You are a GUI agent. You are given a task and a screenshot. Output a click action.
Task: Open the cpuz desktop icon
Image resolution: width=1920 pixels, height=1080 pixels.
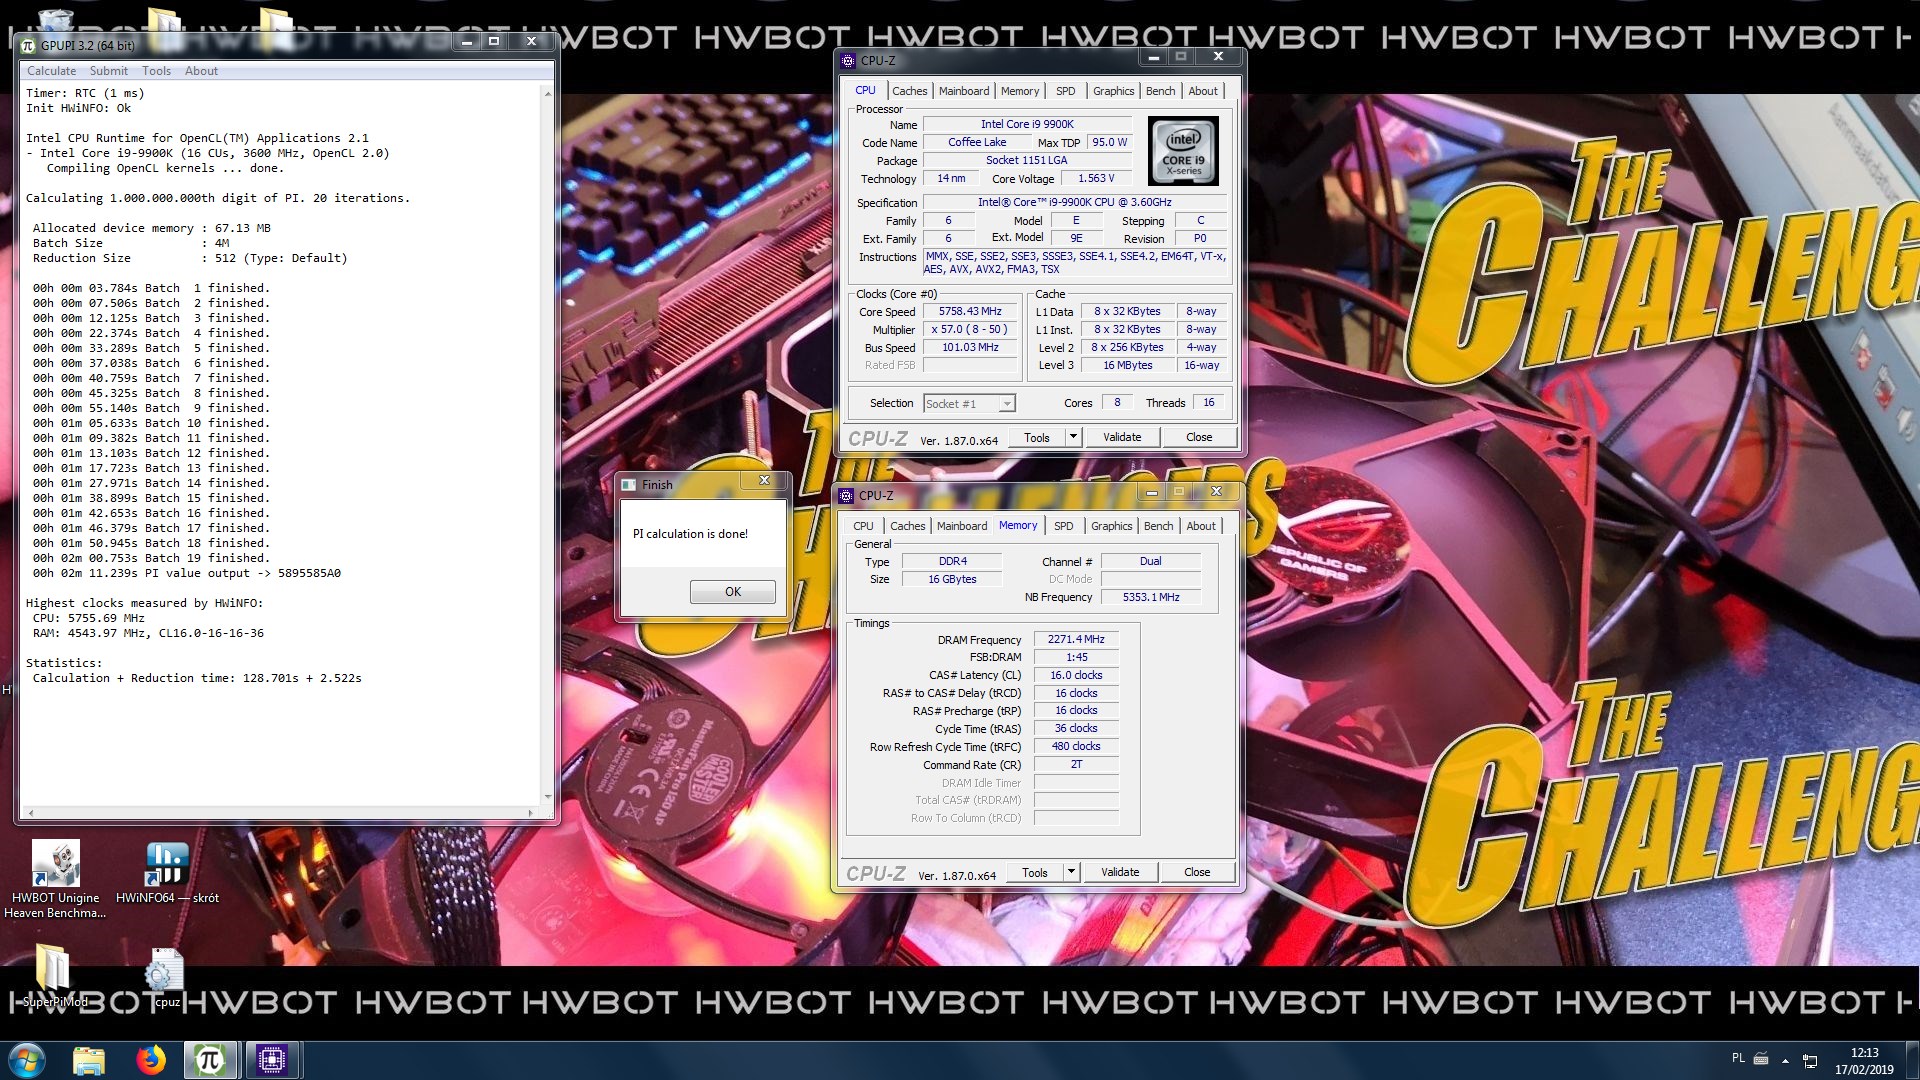point(166,978)
